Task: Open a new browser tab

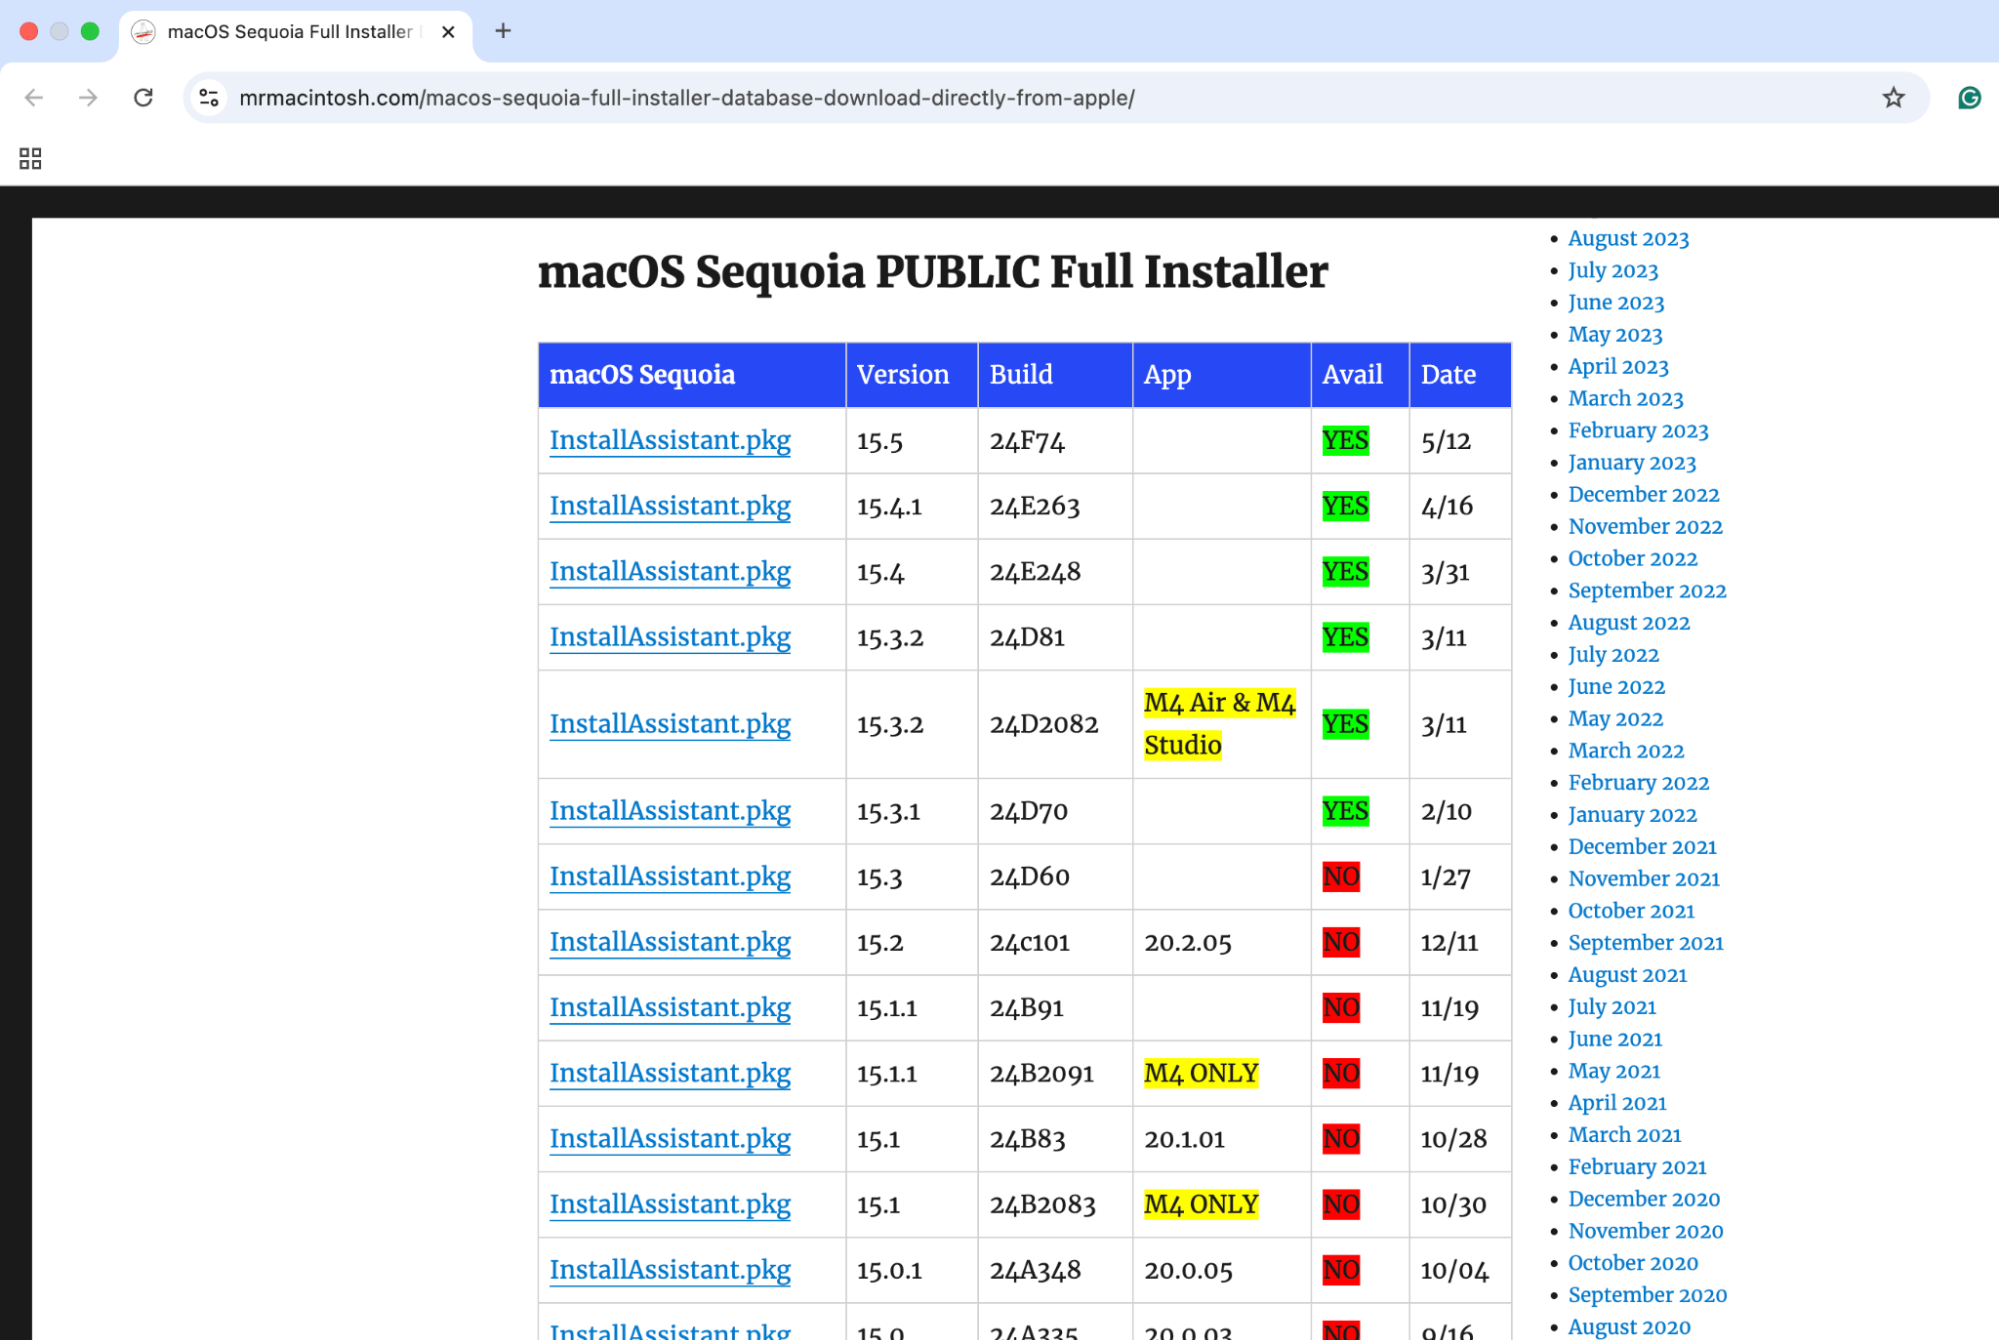Action: click(x=502, y=31)
